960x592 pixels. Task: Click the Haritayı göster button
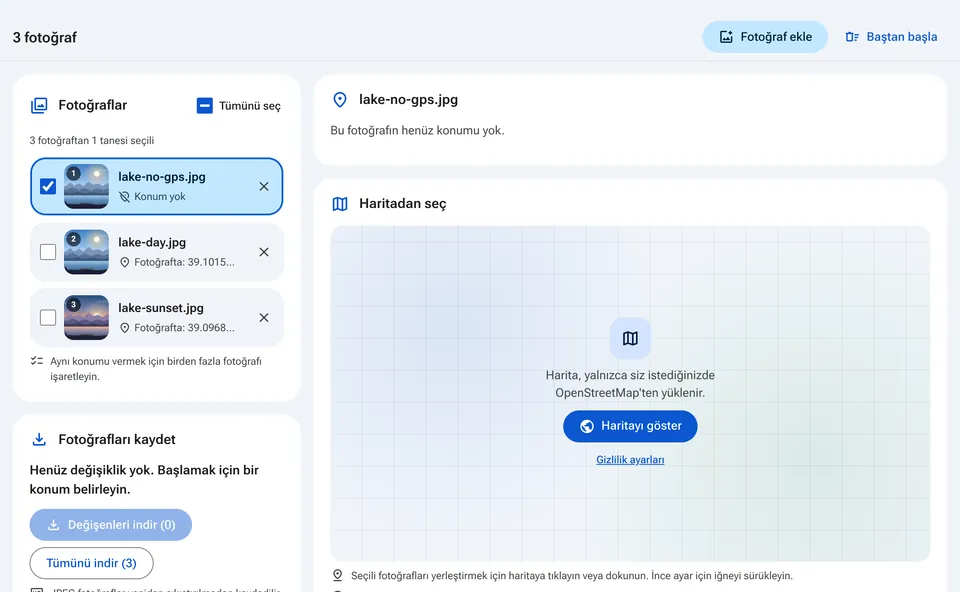pos(630,426)
